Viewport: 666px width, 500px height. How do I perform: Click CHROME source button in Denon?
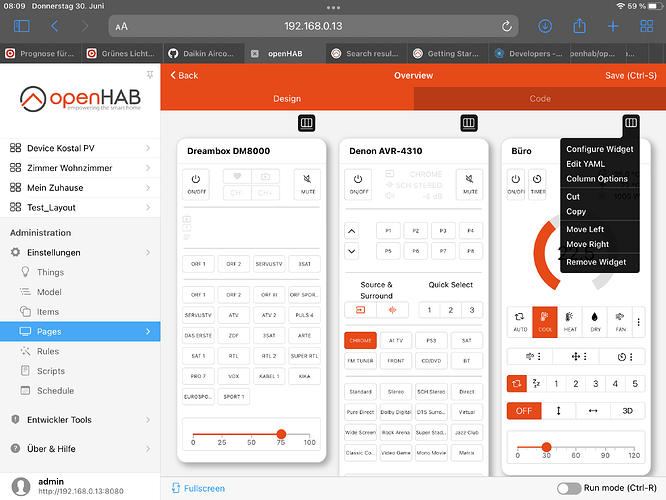pyautogui.click(x=360, y=340)
